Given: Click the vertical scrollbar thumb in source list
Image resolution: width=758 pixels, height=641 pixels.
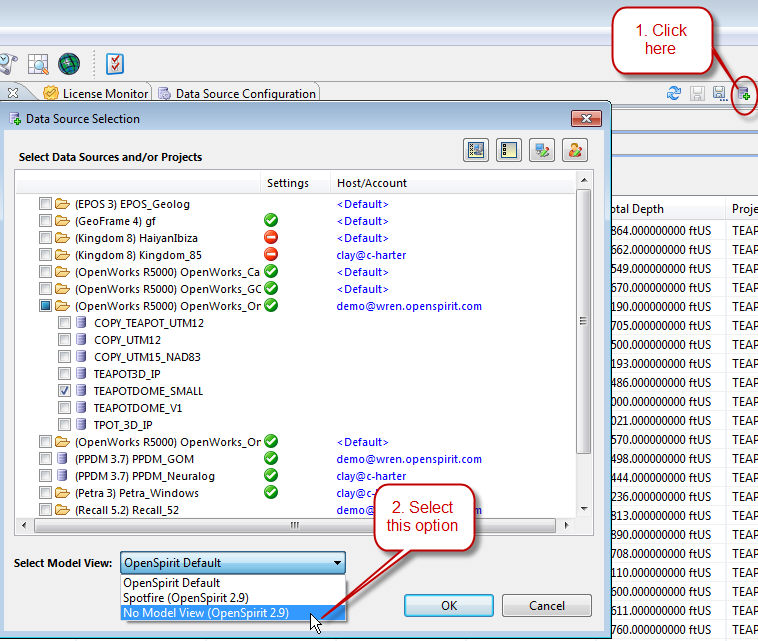Looking at the screenshot, I should pos(584,321).
